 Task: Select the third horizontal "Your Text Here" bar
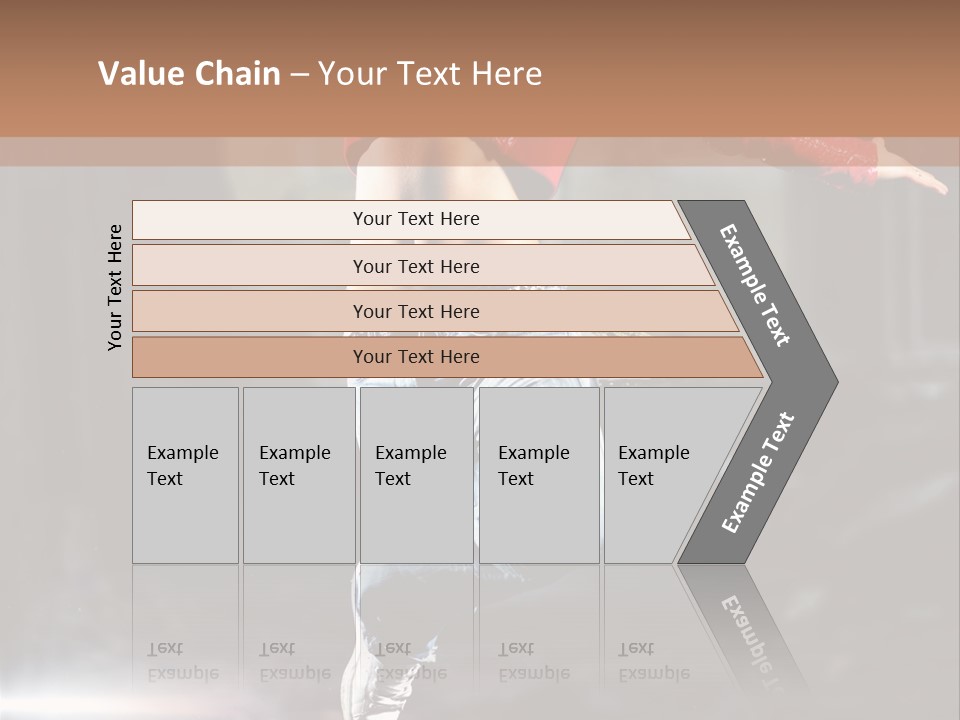pos(415,311)
